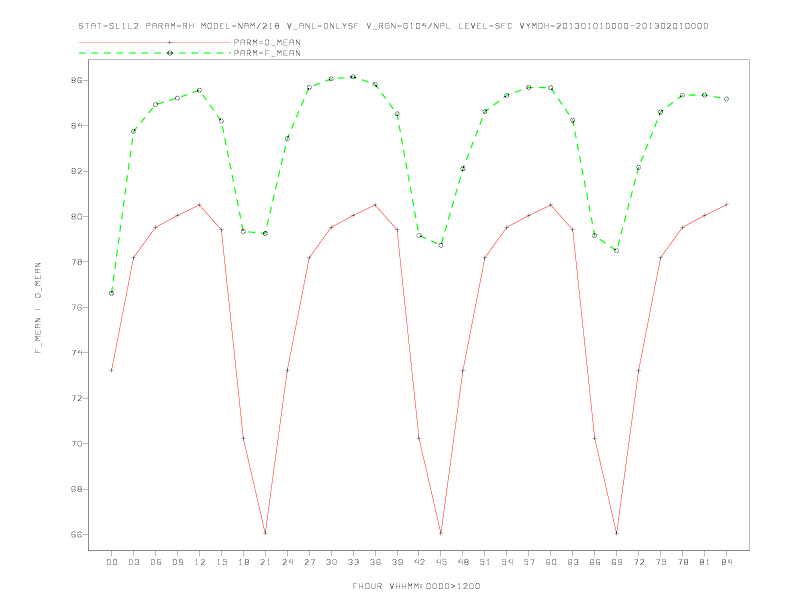This screenshot has width=792, height=612.
Task: Click the chart title starting with STAT=SL1L2
Action: click(393, 26)
